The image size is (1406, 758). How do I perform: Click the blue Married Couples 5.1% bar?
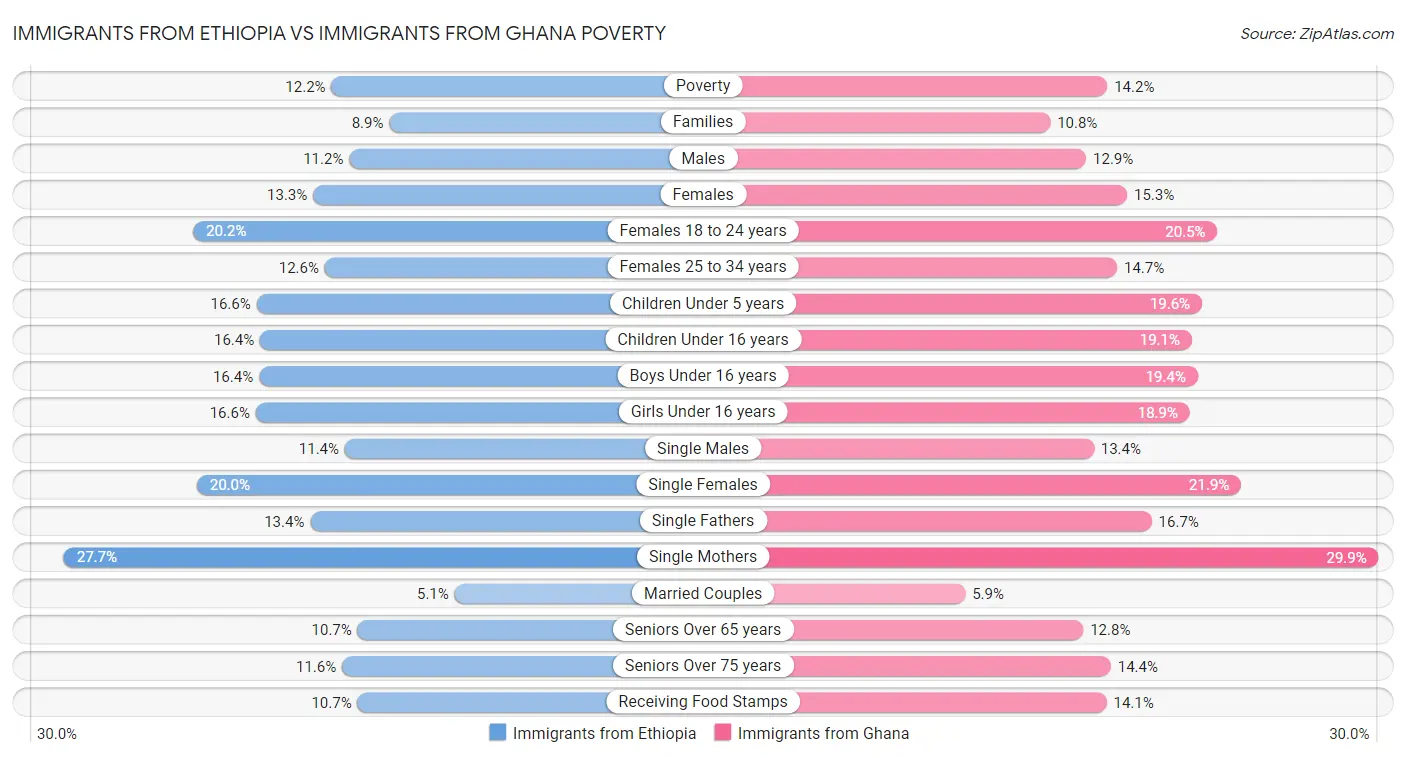(x=545, y=593)
